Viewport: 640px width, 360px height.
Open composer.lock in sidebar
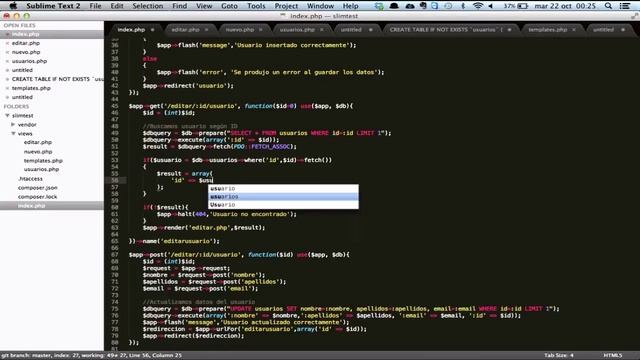[38, 197]
